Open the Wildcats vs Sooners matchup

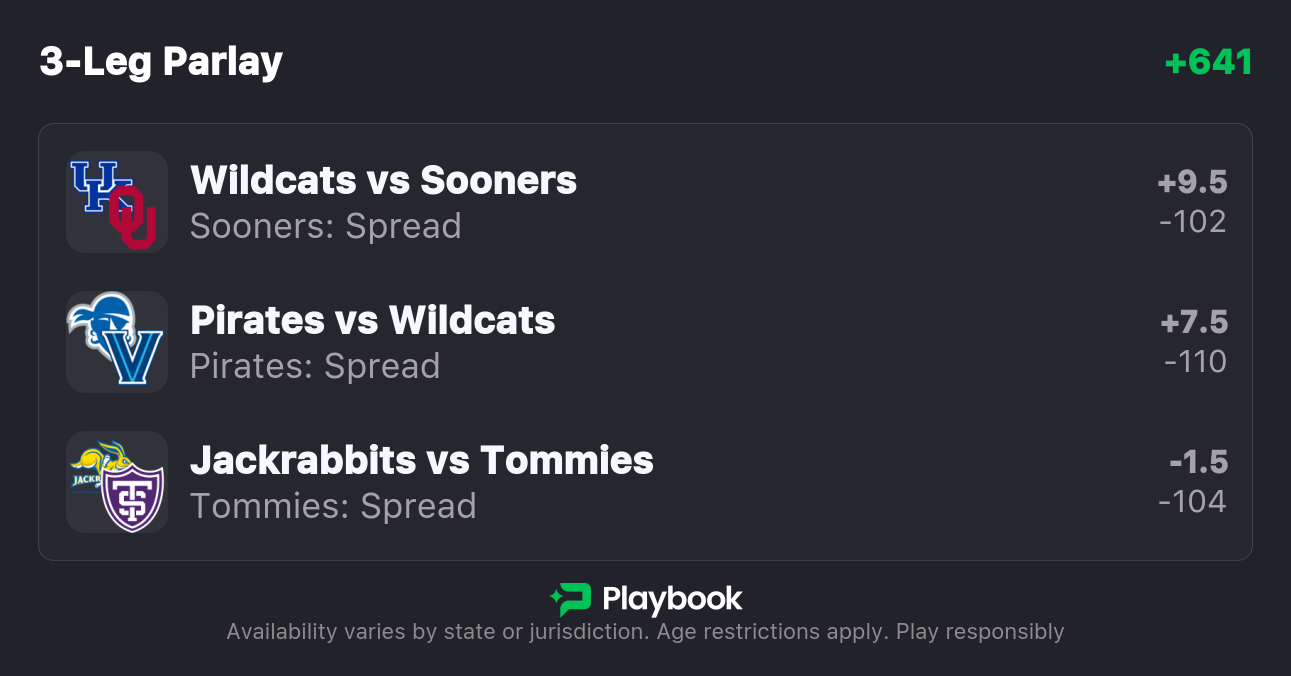383,181
